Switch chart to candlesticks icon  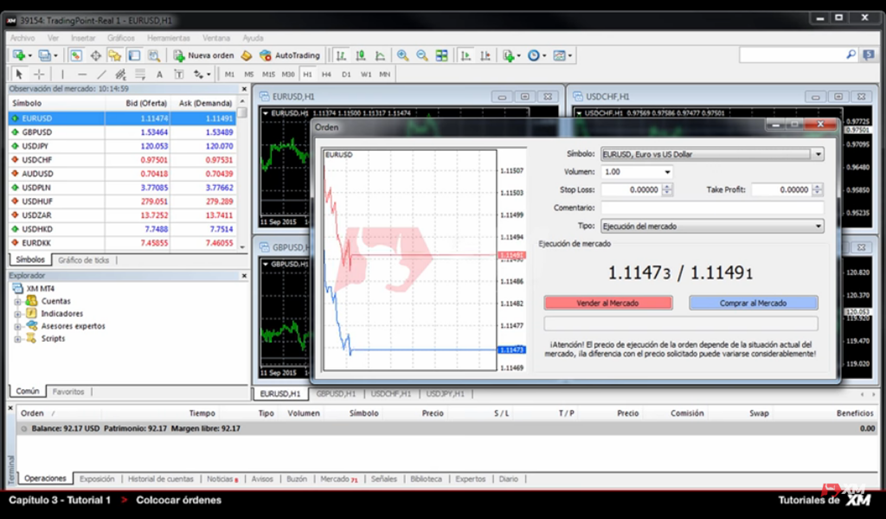coord(361,55)
